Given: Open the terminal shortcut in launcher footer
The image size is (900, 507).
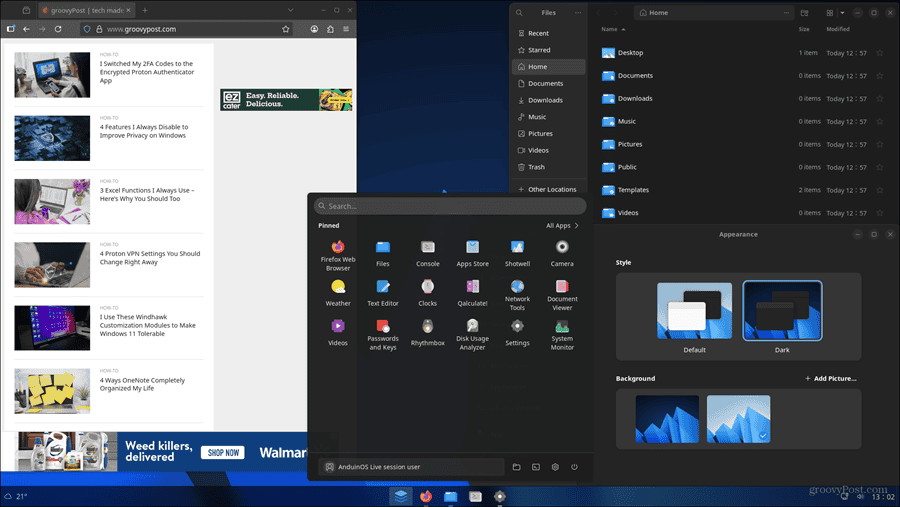Looking at the screenshot, I should (536, 467).
